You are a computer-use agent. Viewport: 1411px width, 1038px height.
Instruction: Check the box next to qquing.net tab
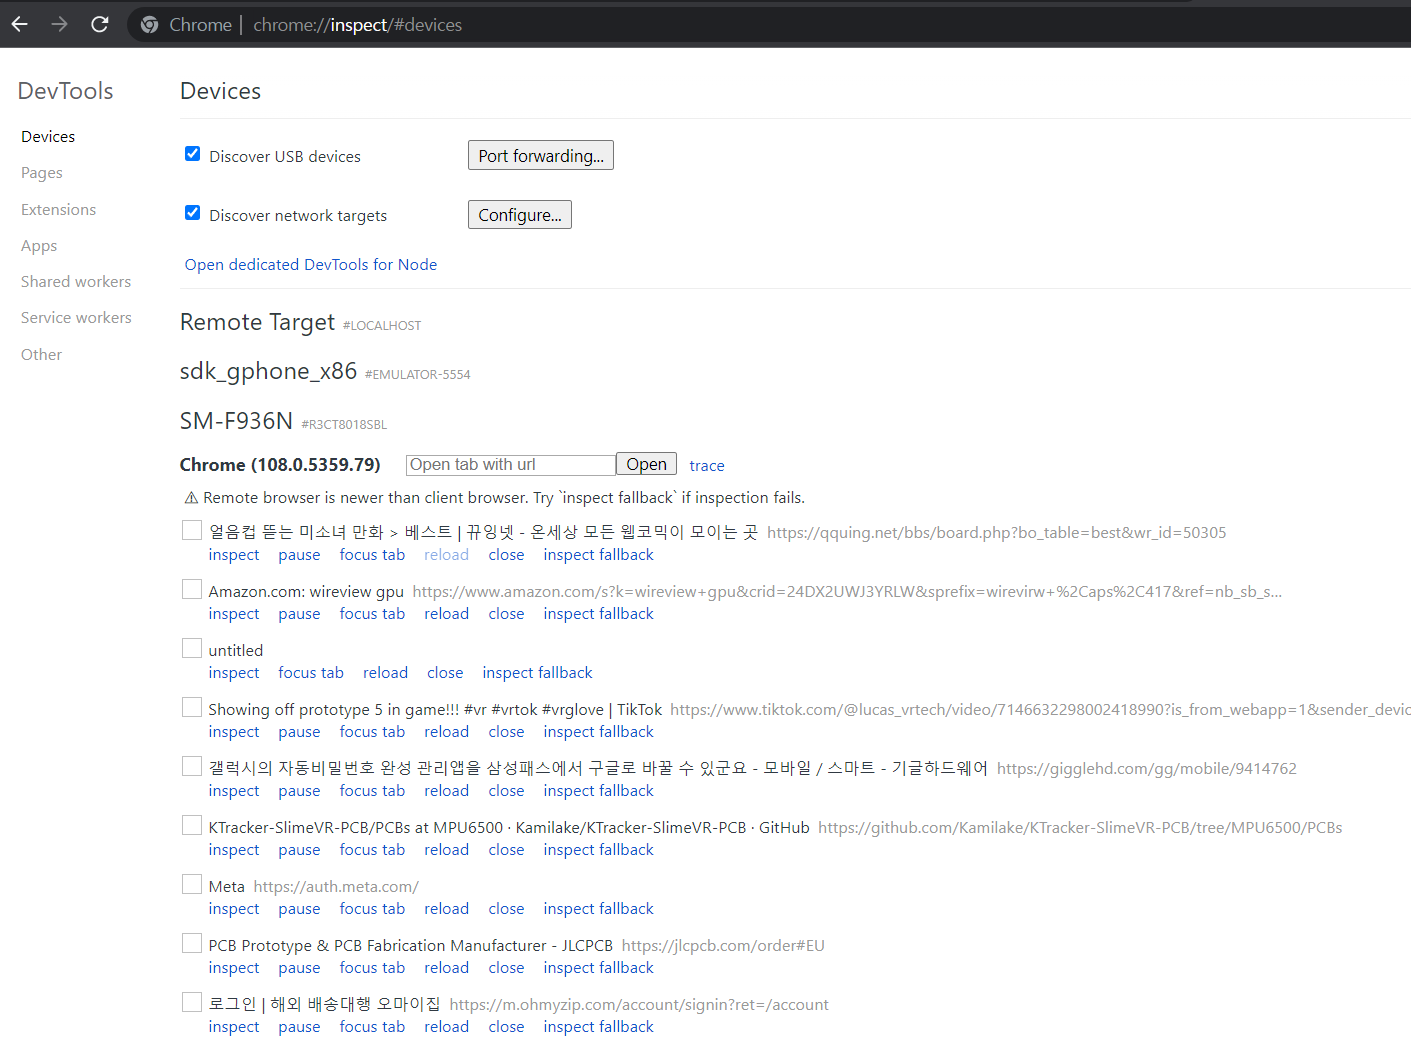point(192,530)
